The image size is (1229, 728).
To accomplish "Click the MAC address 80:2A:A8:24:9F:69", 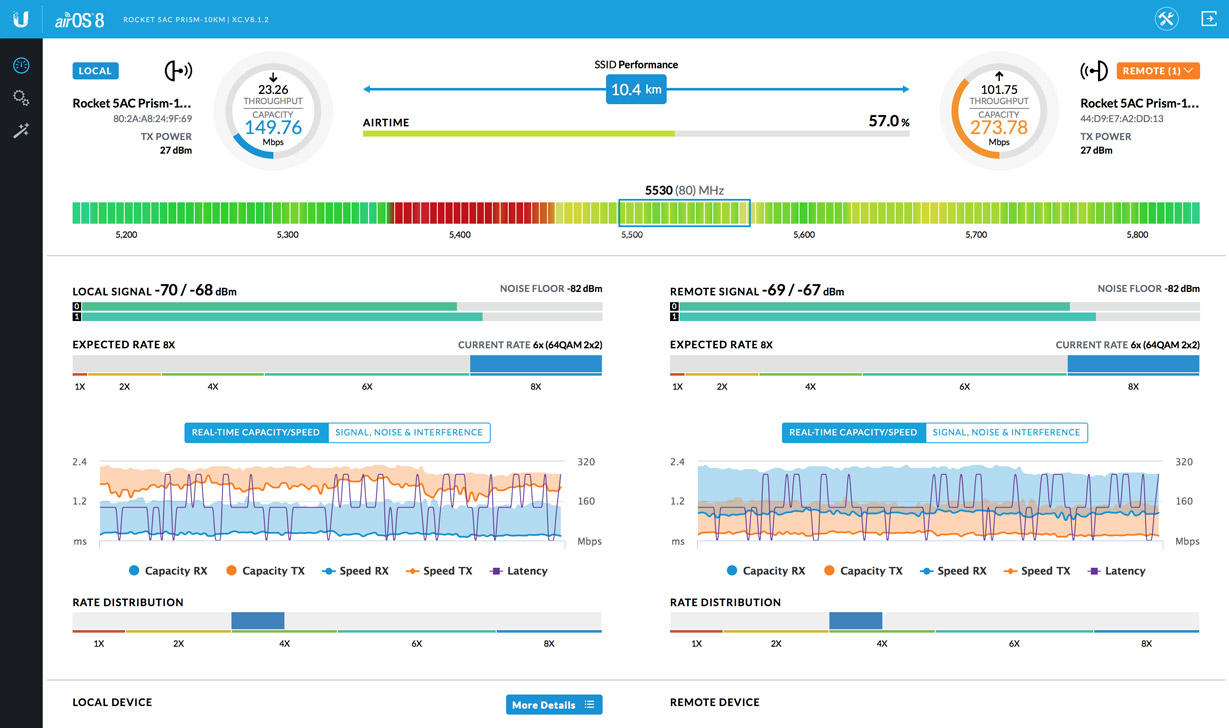I will [153, 119].
